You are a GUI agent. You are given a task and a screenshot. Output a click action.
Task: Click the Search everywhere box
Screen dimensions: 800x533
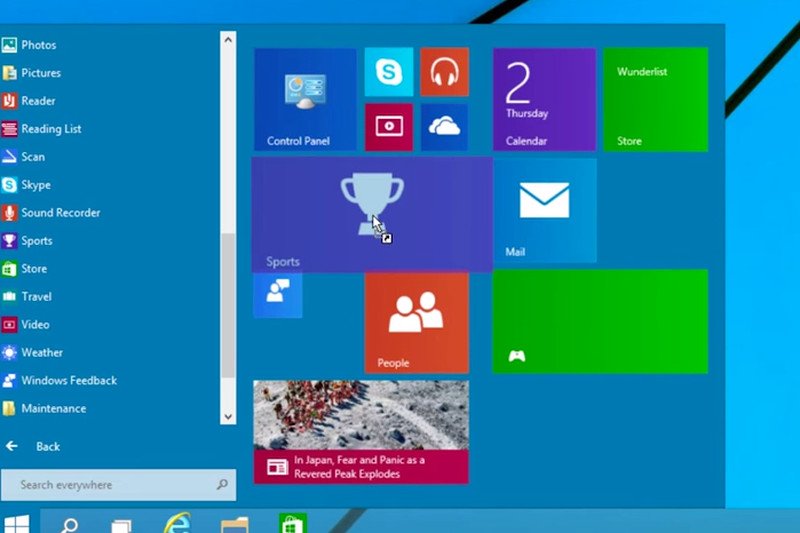point(118,485)
